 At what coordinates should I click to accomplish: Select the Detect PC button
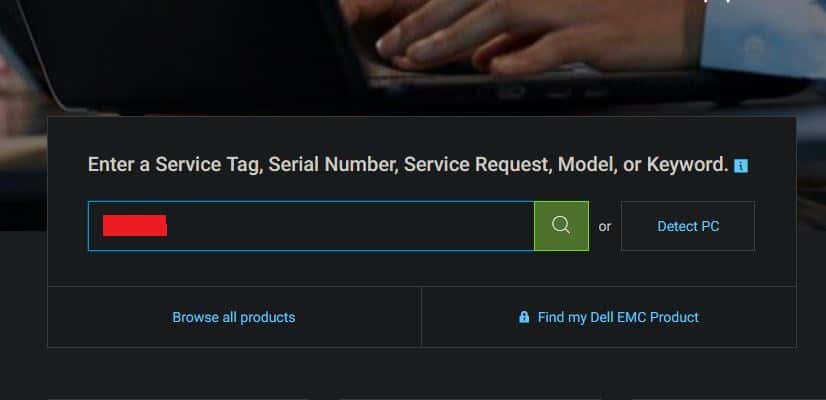coord(687,226)
